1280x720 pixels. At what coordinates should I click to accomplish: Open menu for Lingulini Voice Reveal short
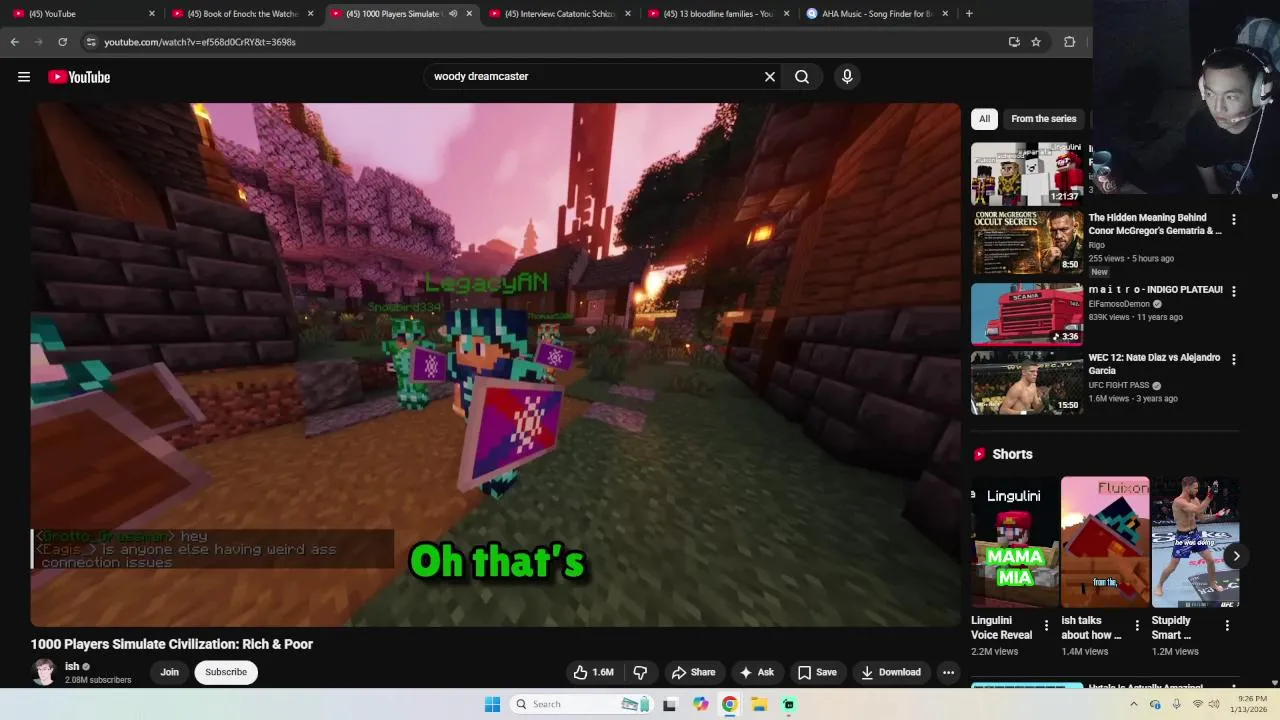1046,626
